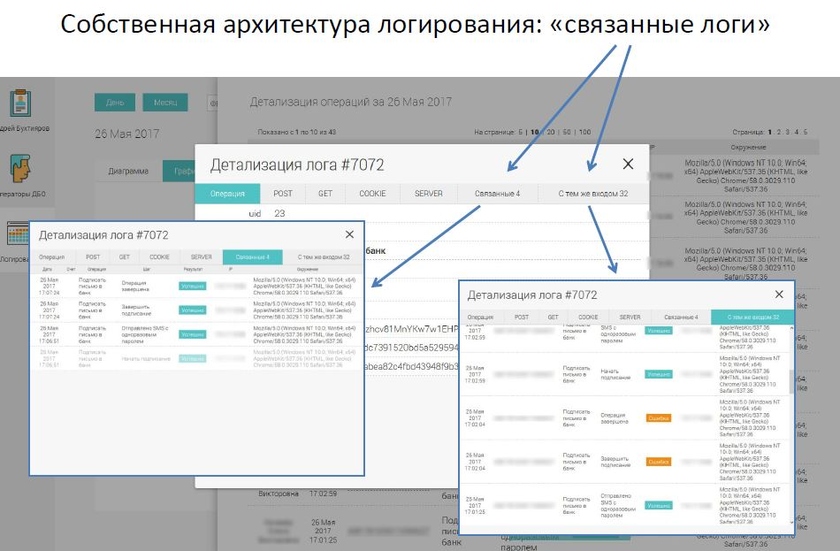This screenshot has width=840, height=551.
Task: Go to page 3 of results
Action: [788, 132]
